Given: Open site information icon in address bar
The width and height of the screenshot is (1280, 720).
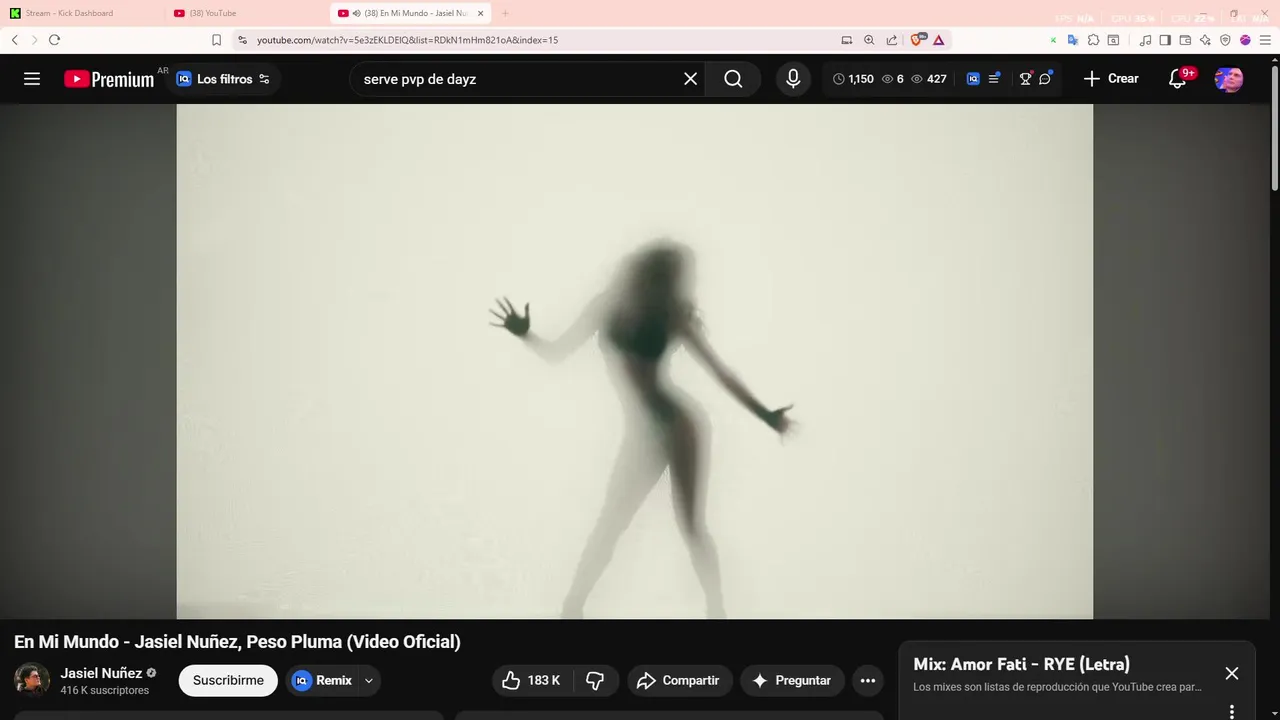Looking at the screenshot, I should (242, 40).
